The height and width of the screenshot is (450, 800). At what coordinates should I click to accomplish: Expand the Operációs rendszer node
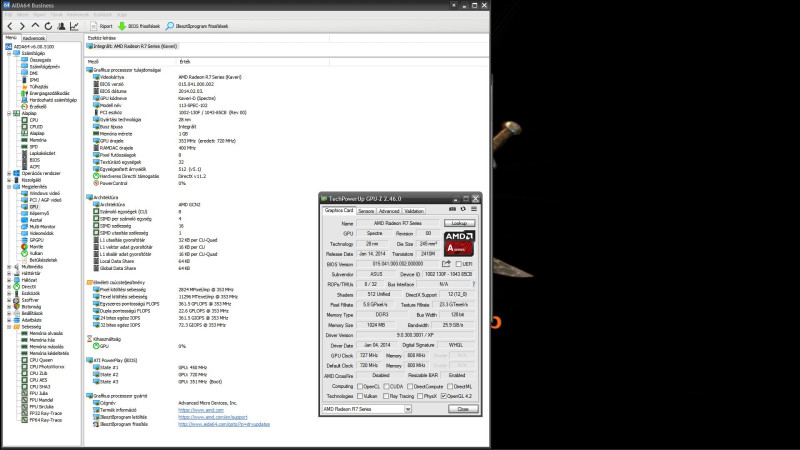[x=9, y=173]
